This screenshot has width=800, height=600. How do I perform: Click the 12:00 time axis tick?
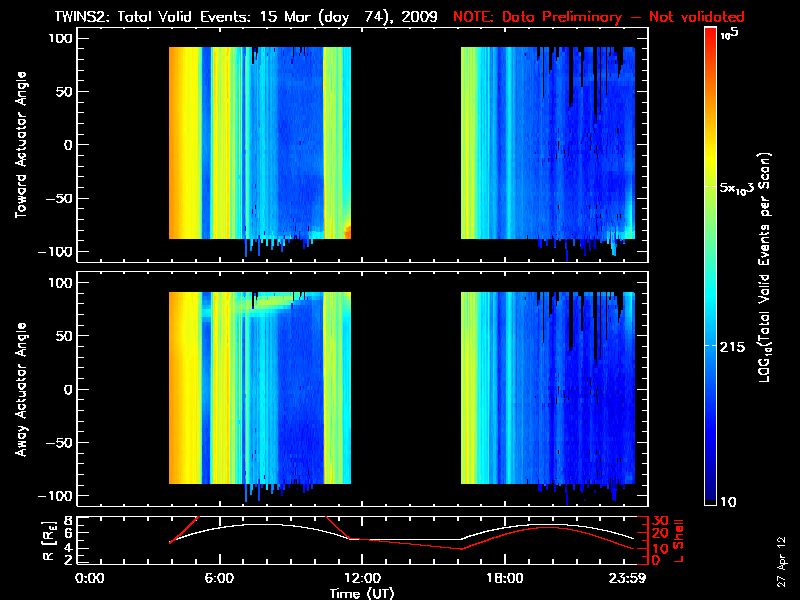tap(361, 578)
